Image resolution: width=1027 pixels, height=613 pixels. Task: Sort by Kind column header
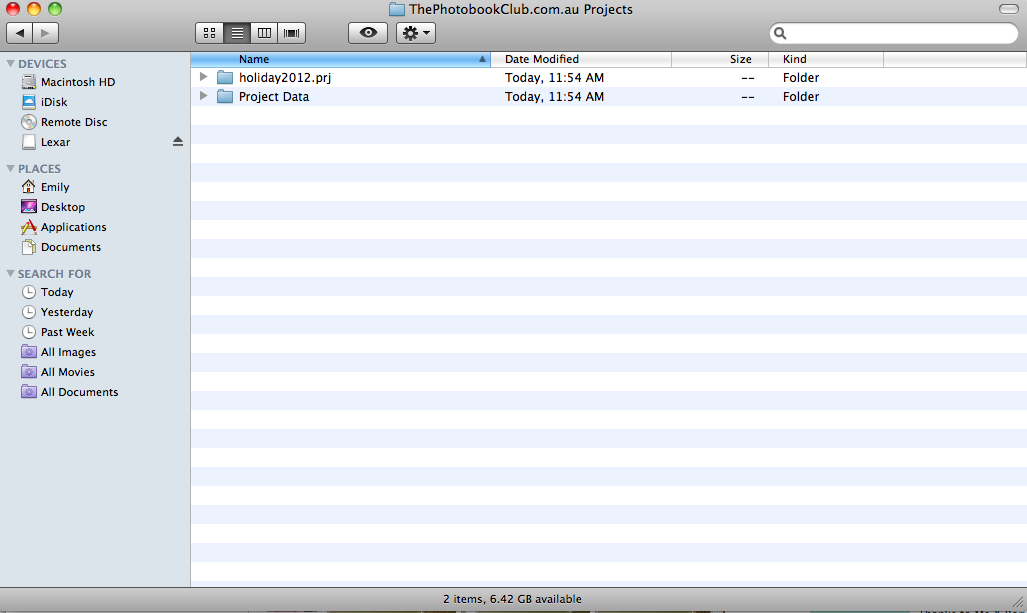826,59
